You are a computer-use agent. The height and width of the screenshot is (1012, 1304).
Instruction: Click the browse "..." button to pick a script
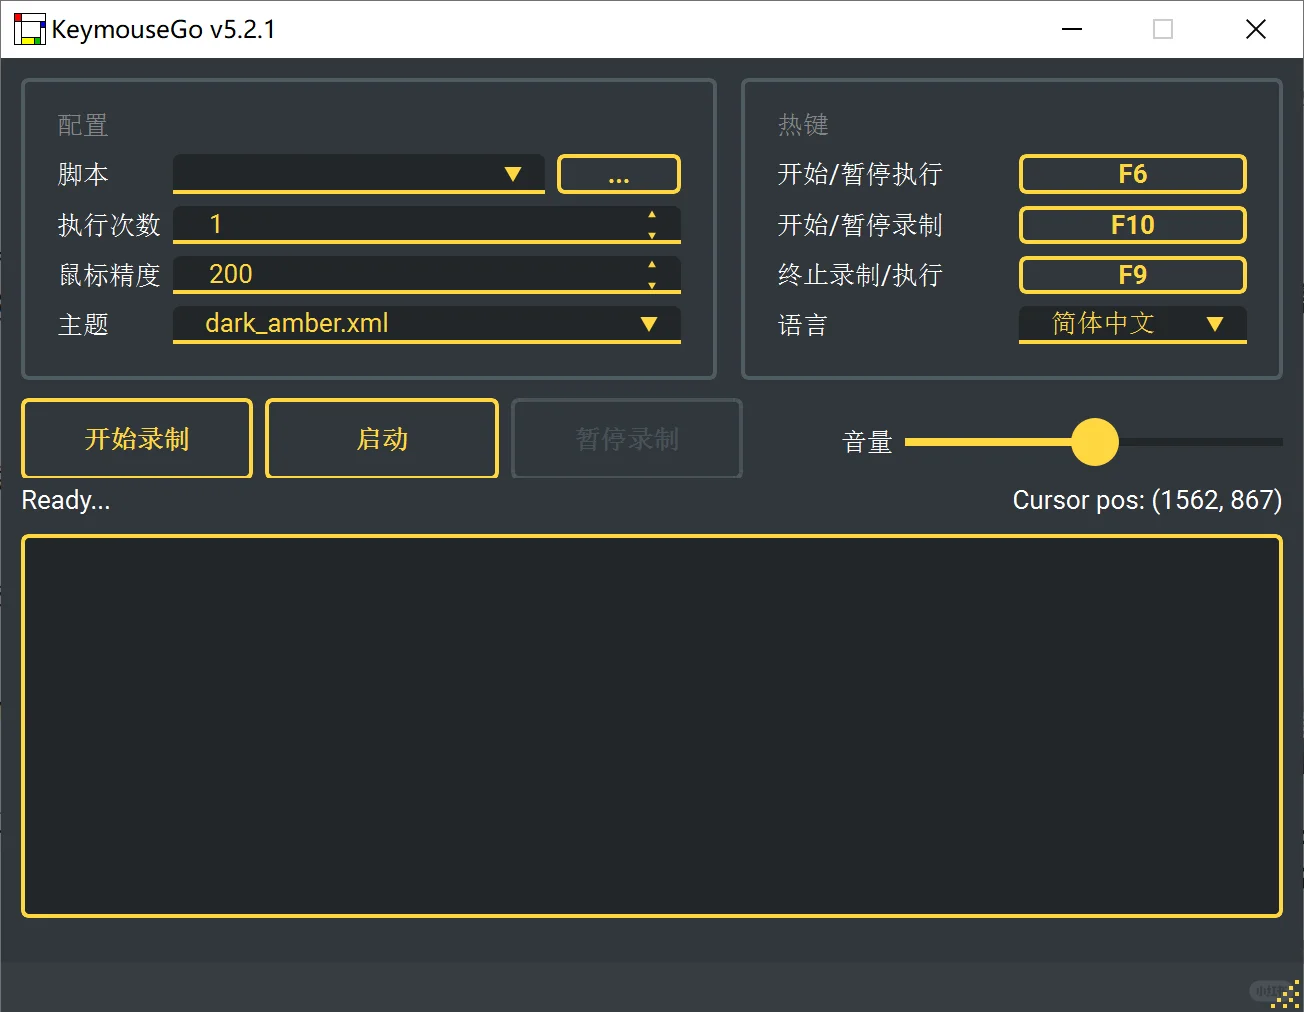click(x=618, y=173)
